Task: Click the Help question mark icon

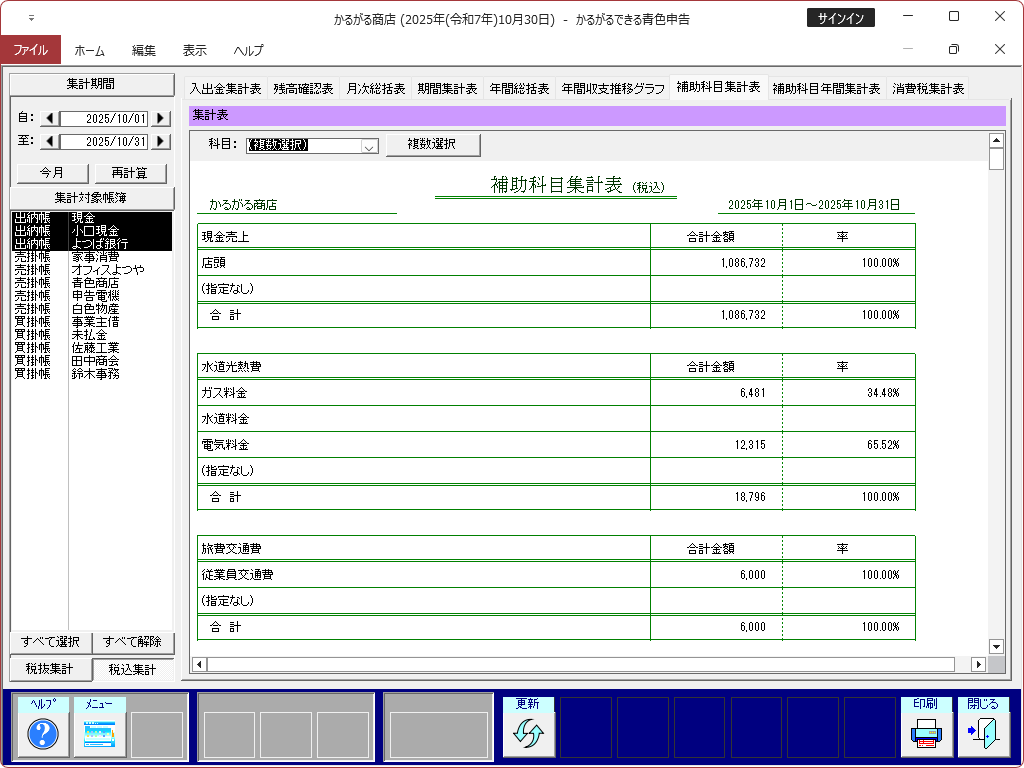Action: 43,735
